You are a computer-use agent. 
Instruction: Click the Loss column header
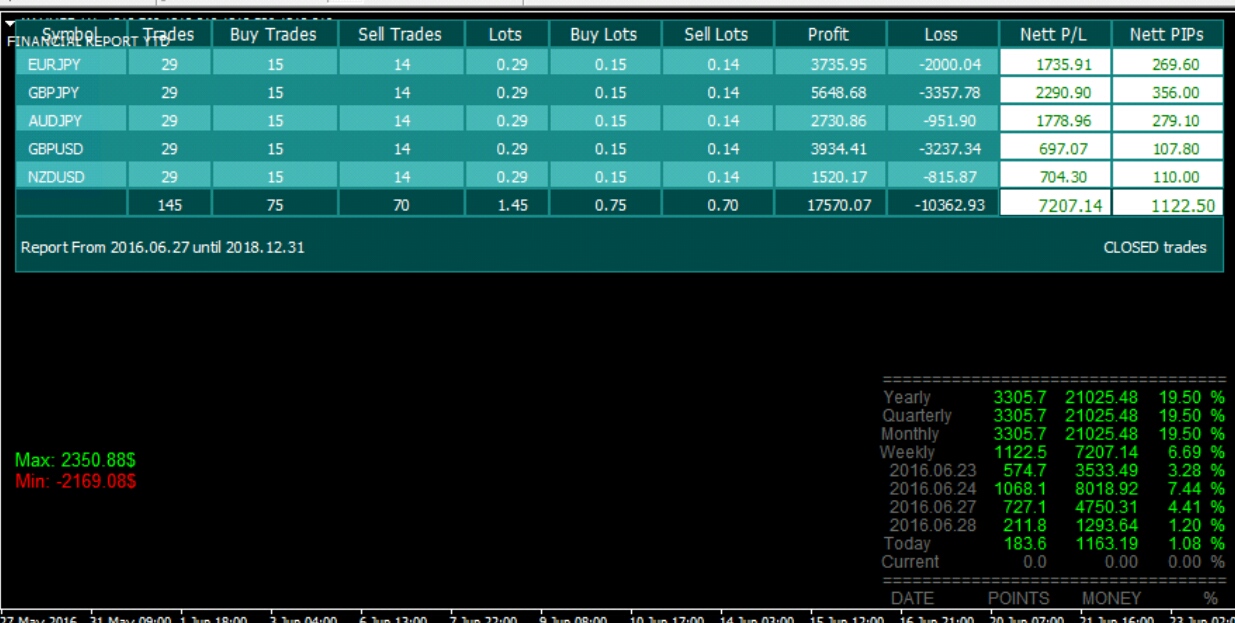941,34
